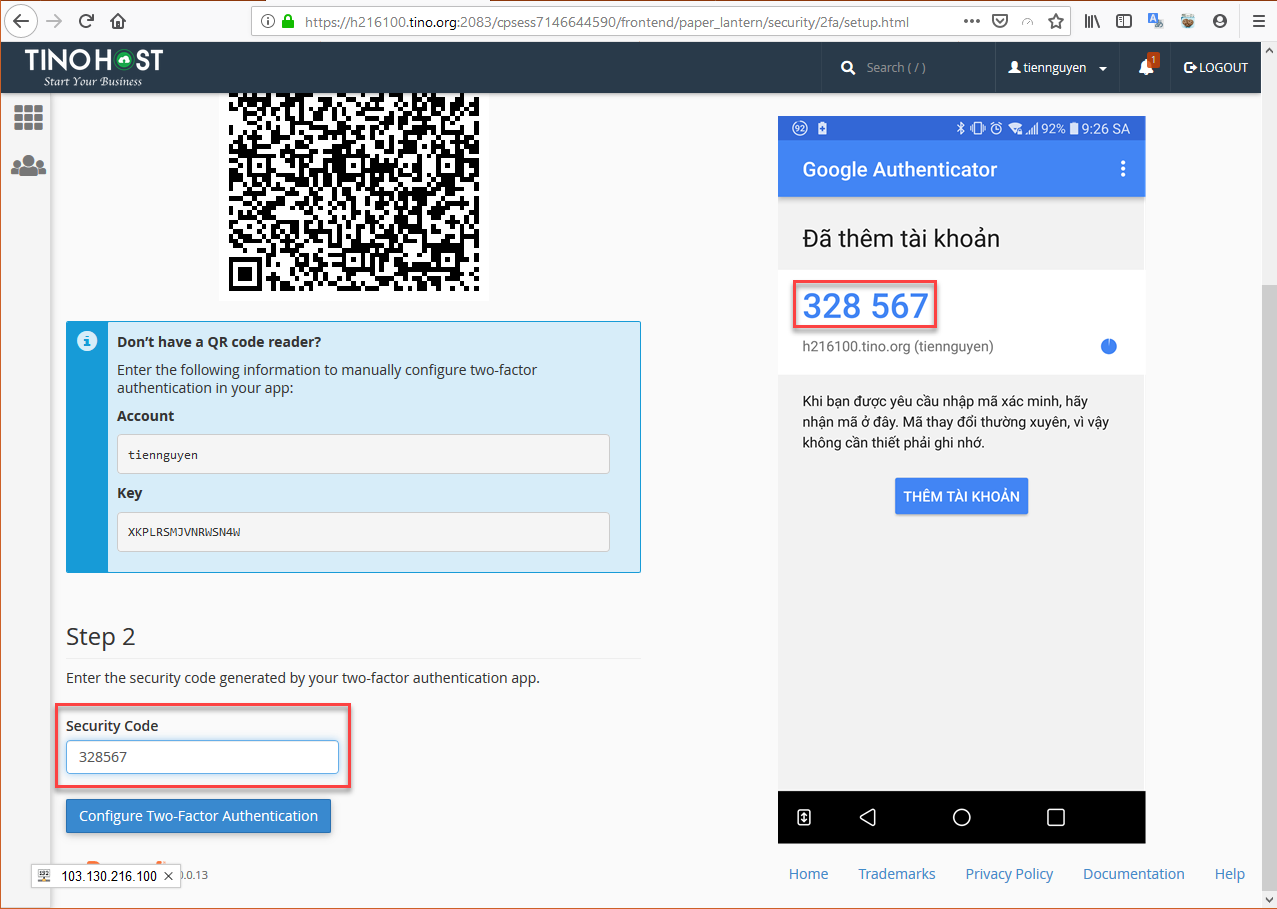Reload the current page

86,21
